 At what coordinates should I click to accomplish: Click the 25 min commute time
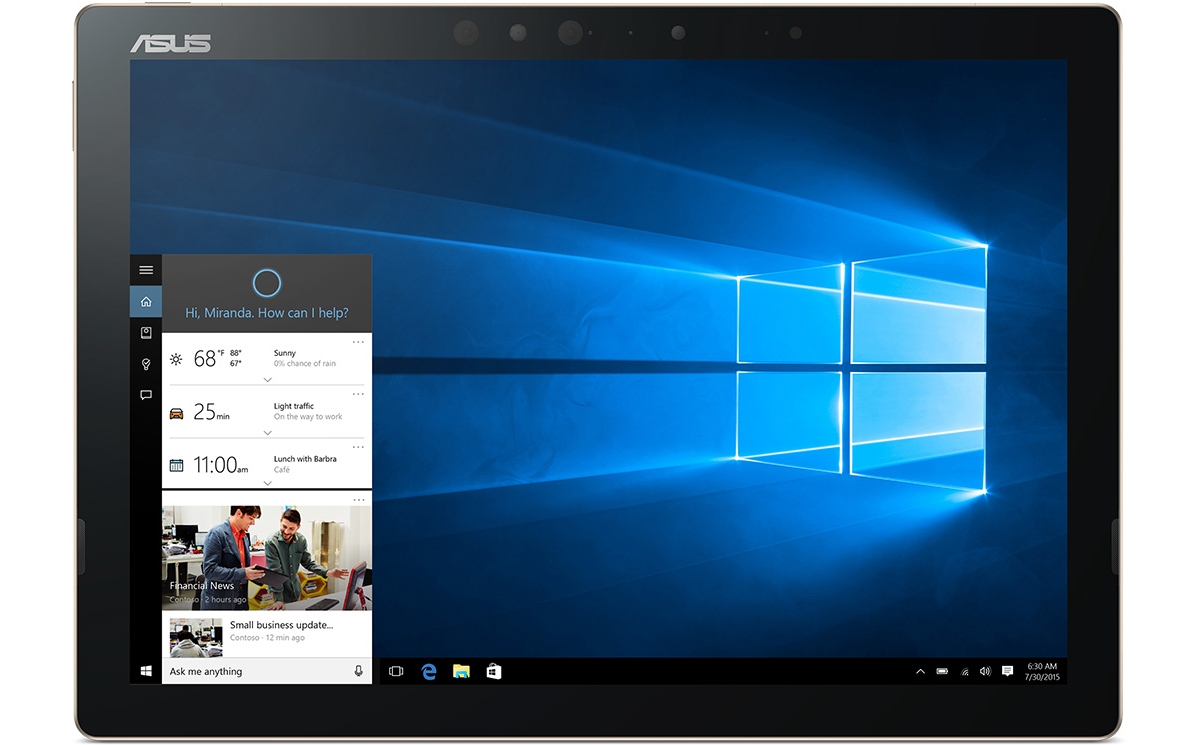pyautogui.click(x=211, y=412)
